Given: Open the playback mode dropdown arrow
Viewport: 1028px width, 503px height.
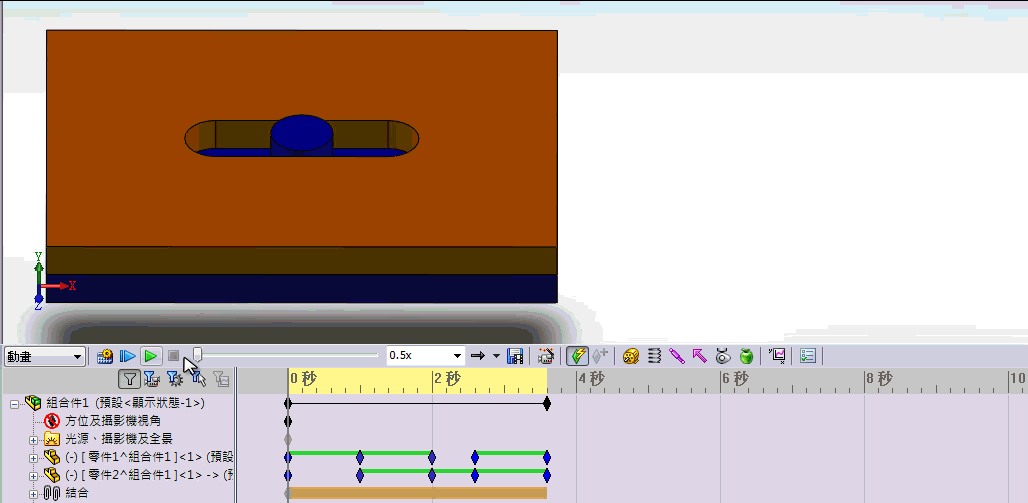Looking at the screenshot, I should (496, 356).
